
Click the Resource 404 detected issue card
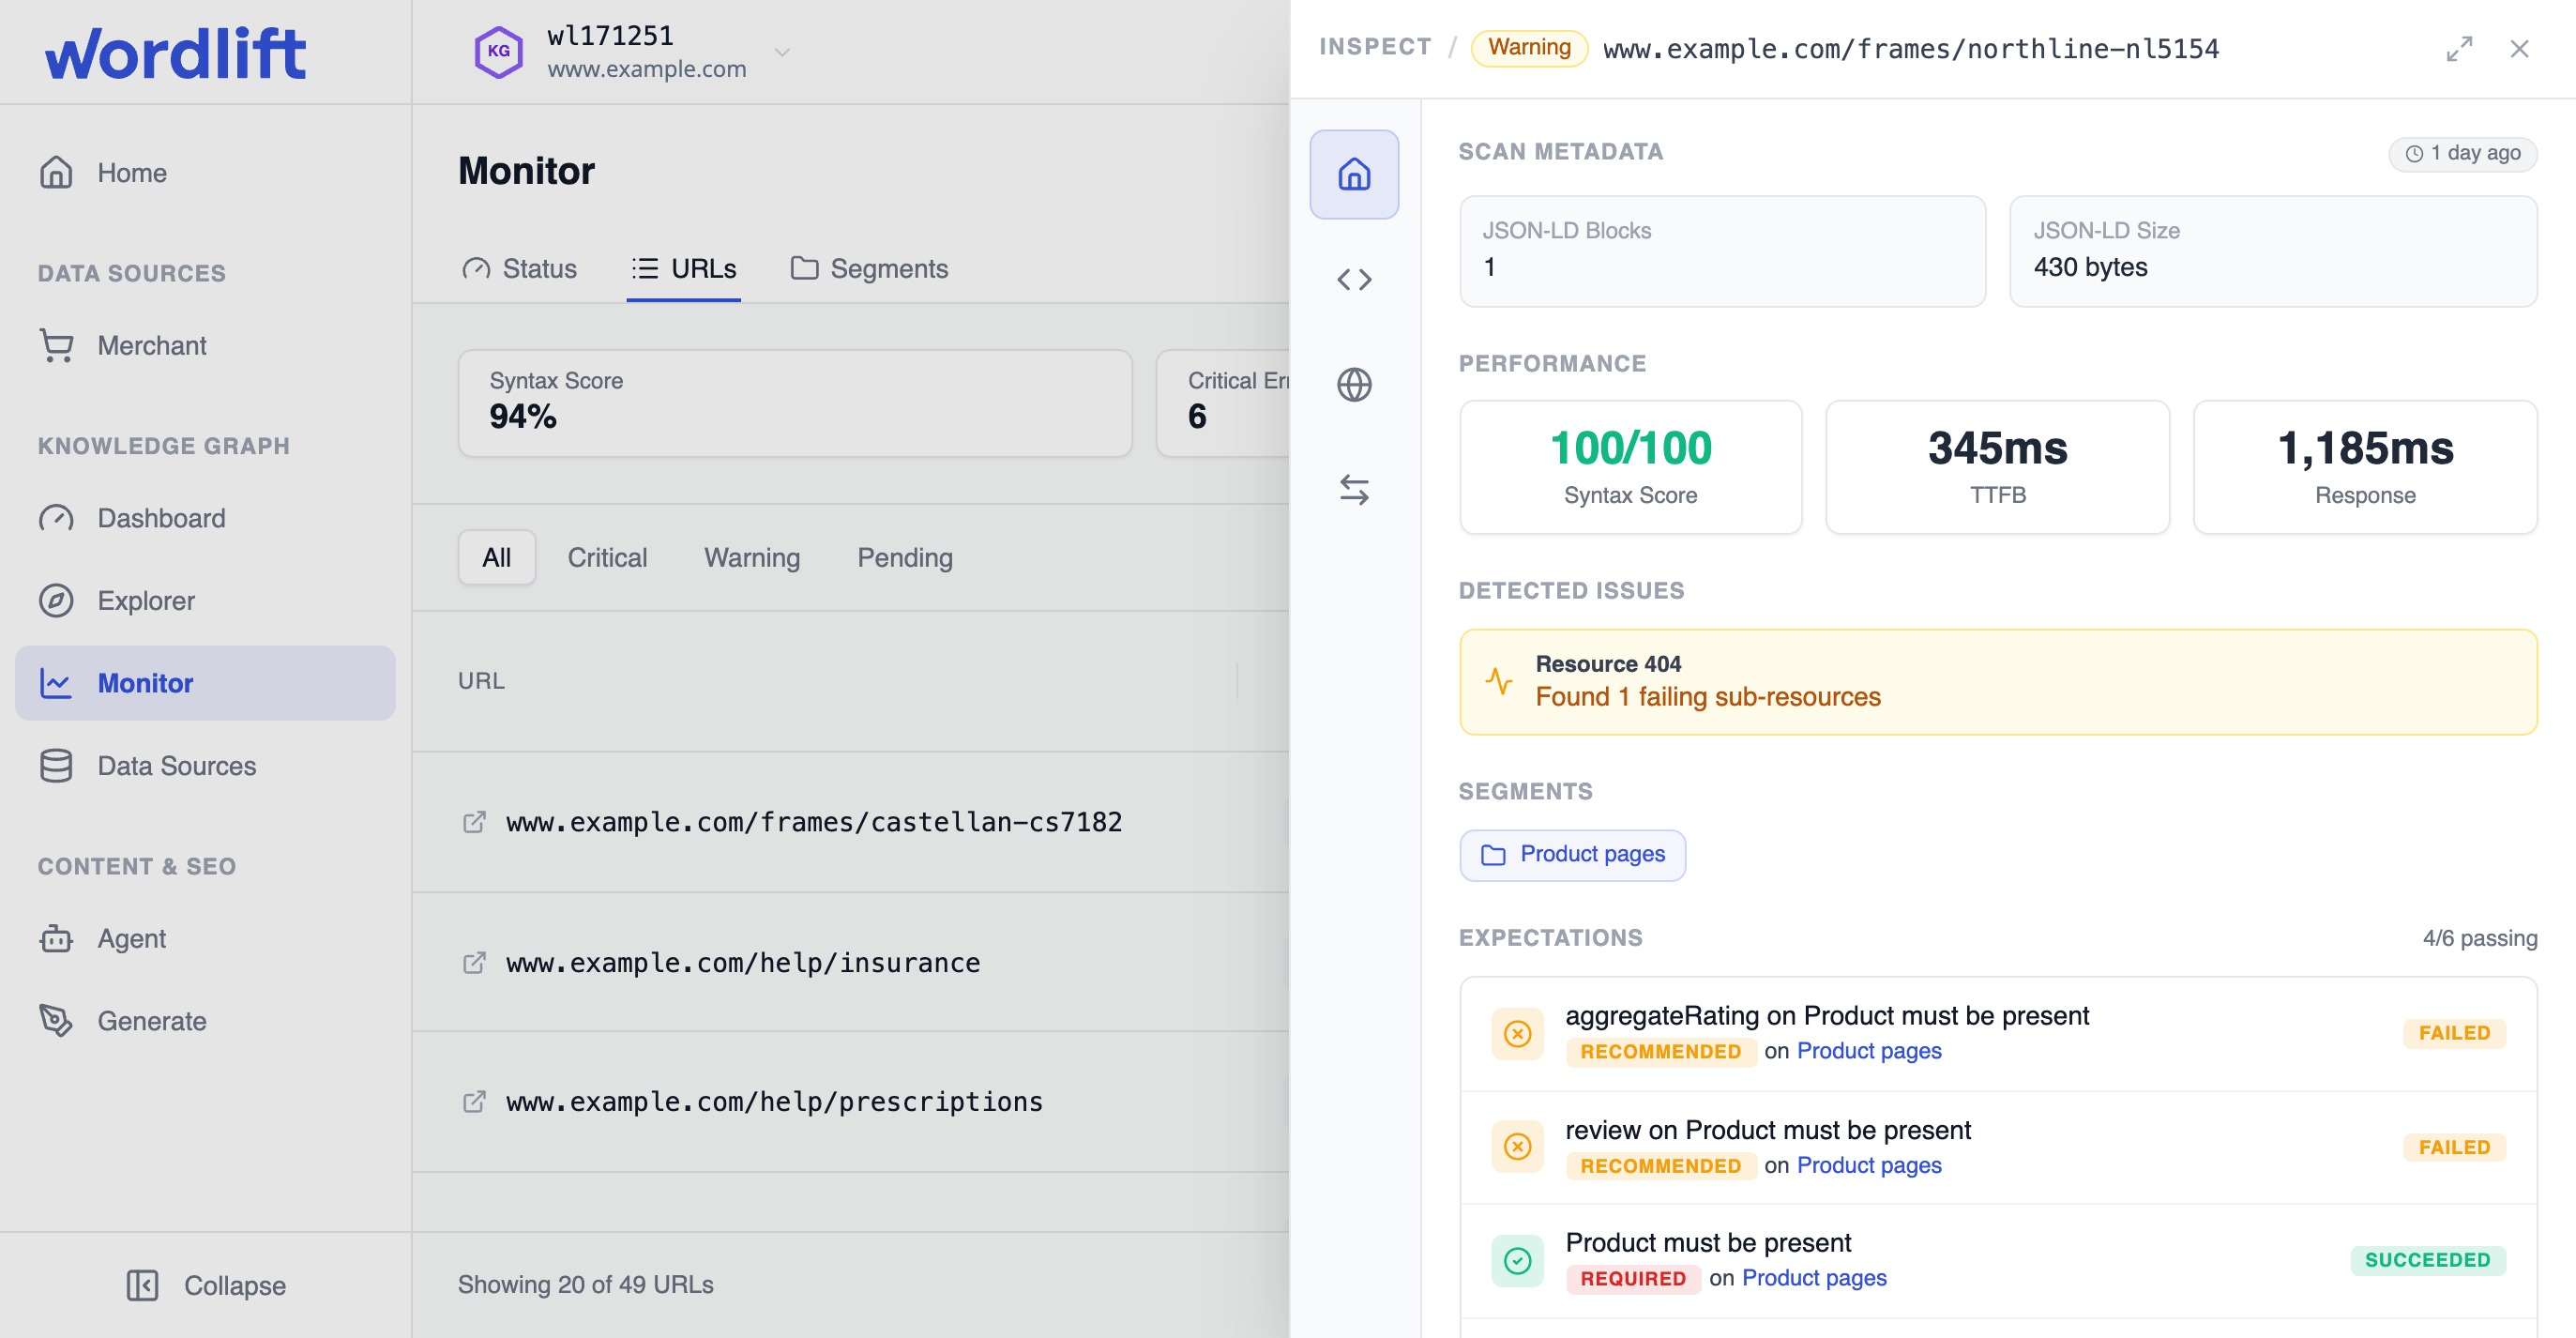(x=1998, y=681)
